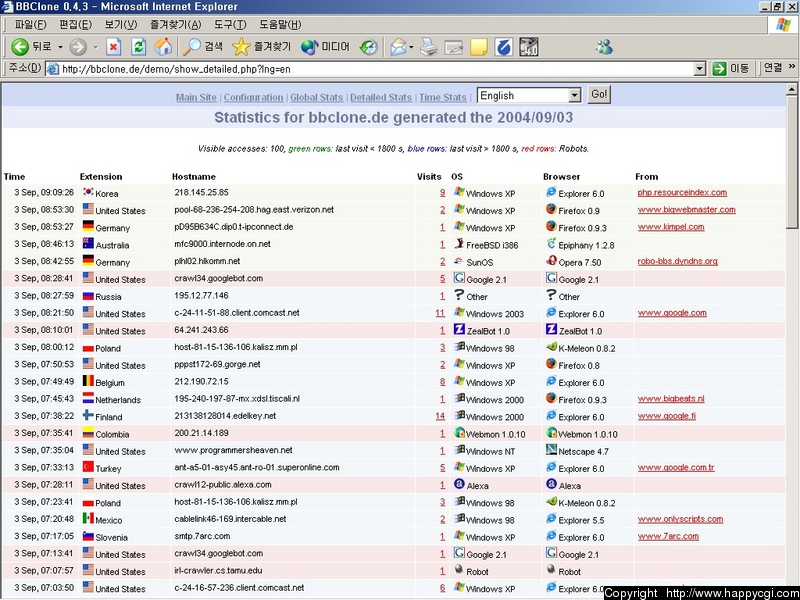
Task: Click the grey Forward arrow button
Action: click(x=78, y=47)
